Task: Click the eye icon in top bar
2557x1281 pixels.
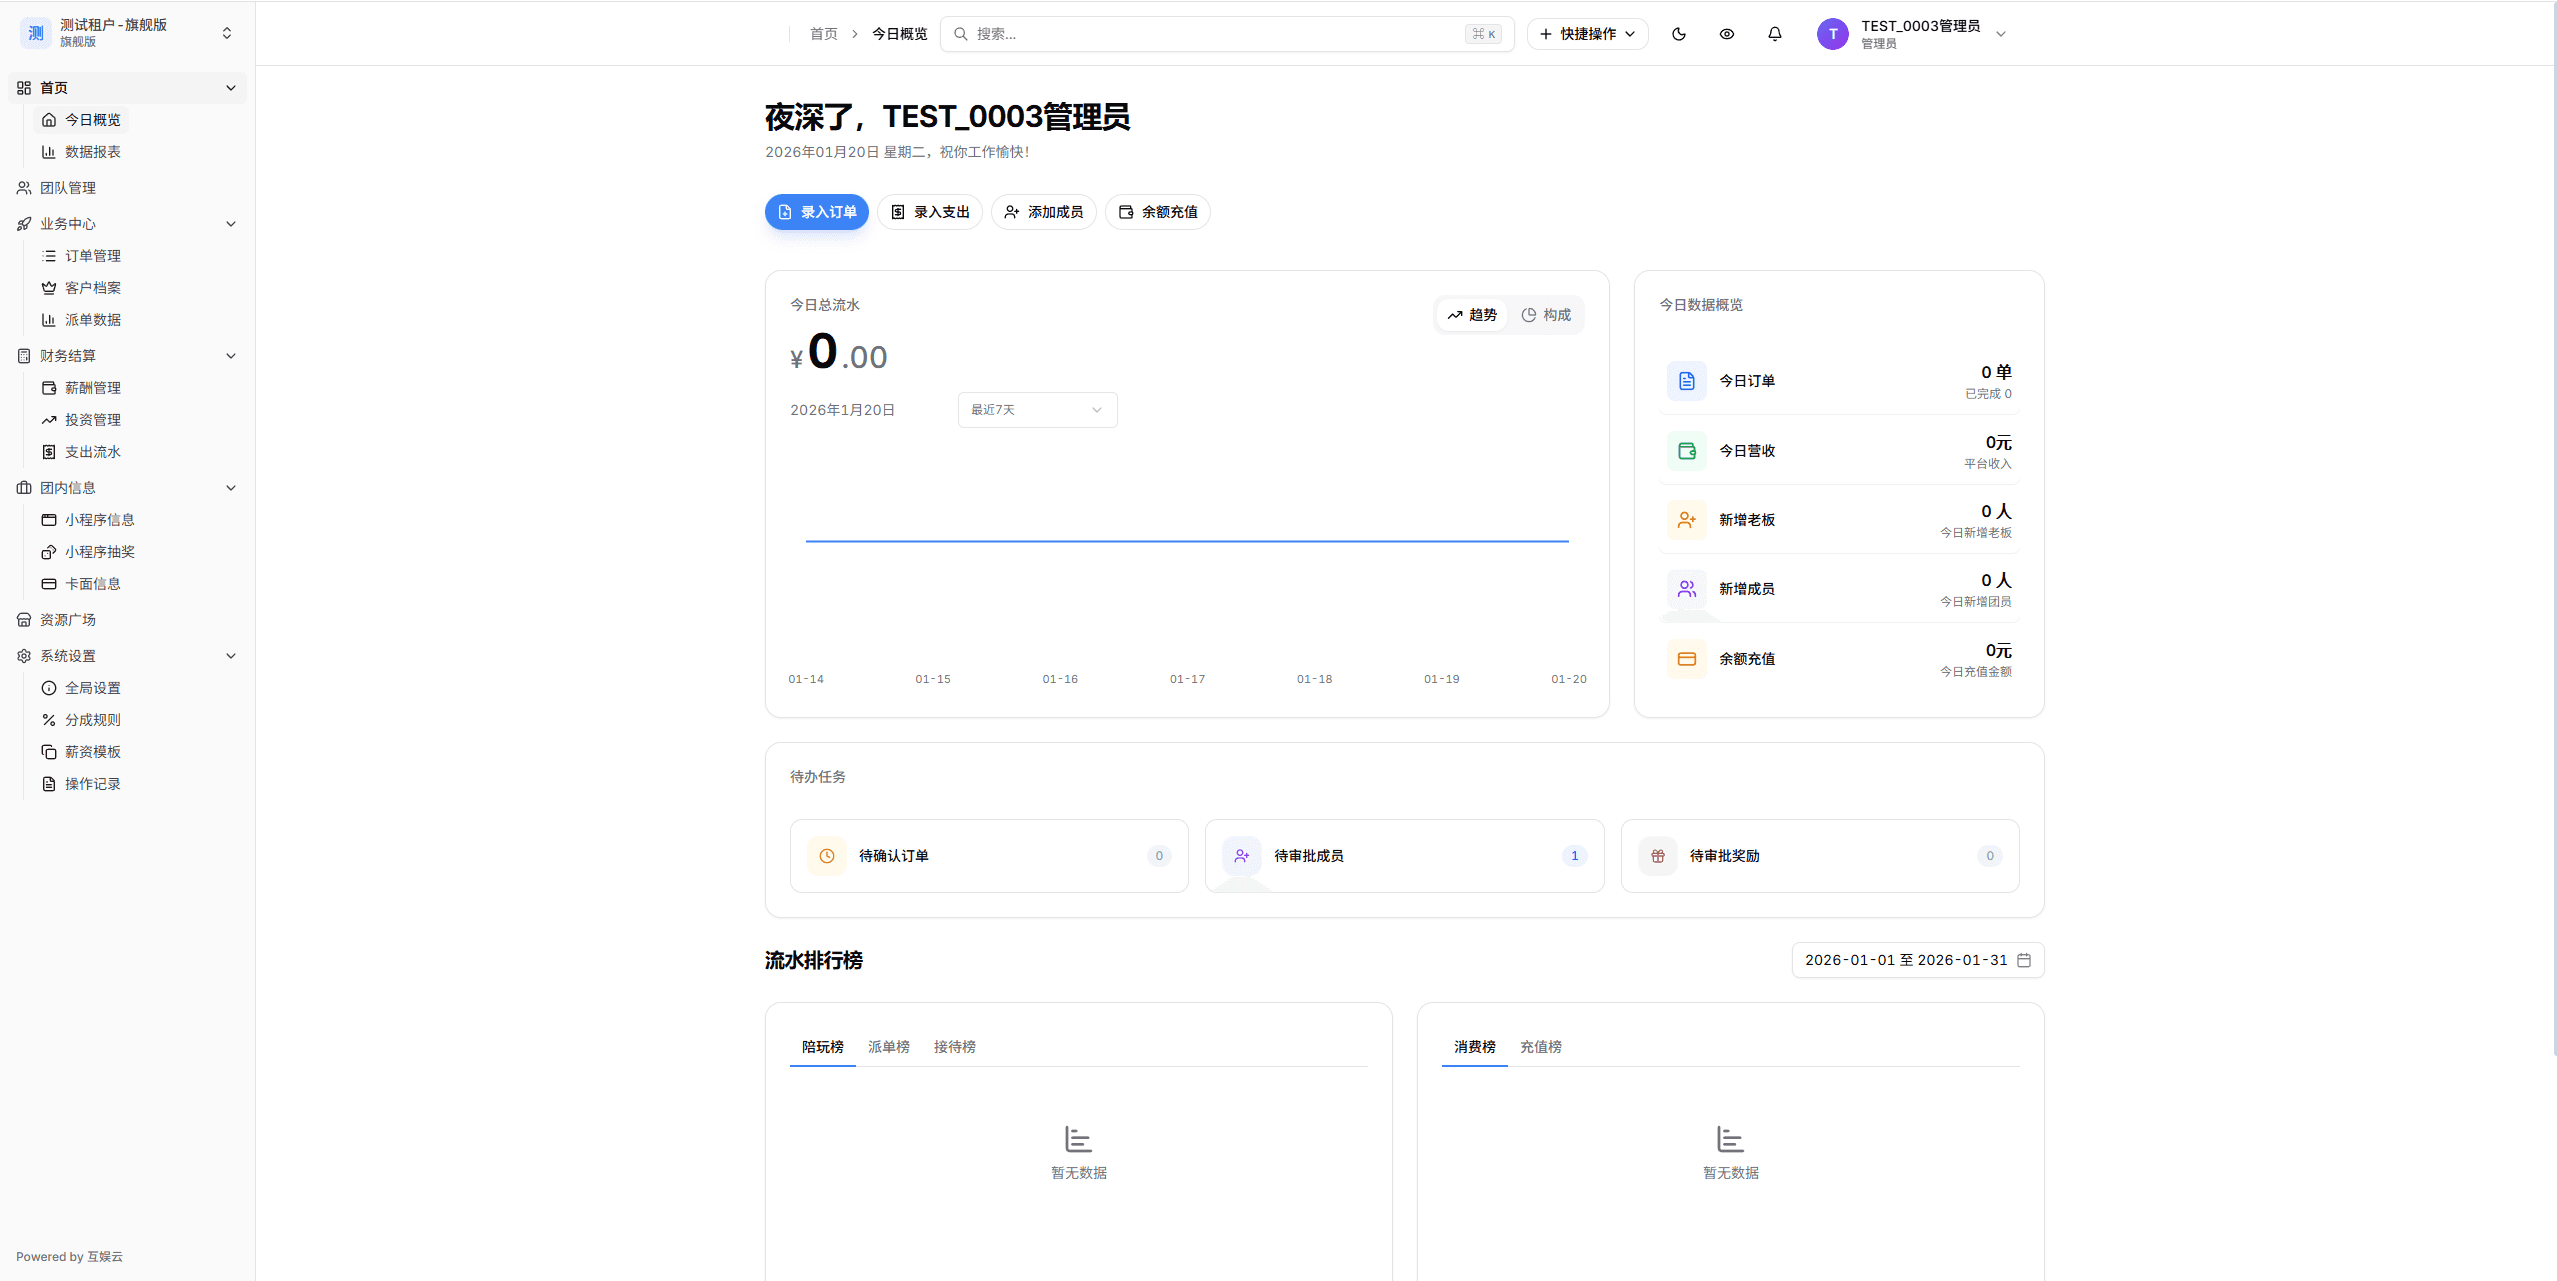Action: (1726, 33)
